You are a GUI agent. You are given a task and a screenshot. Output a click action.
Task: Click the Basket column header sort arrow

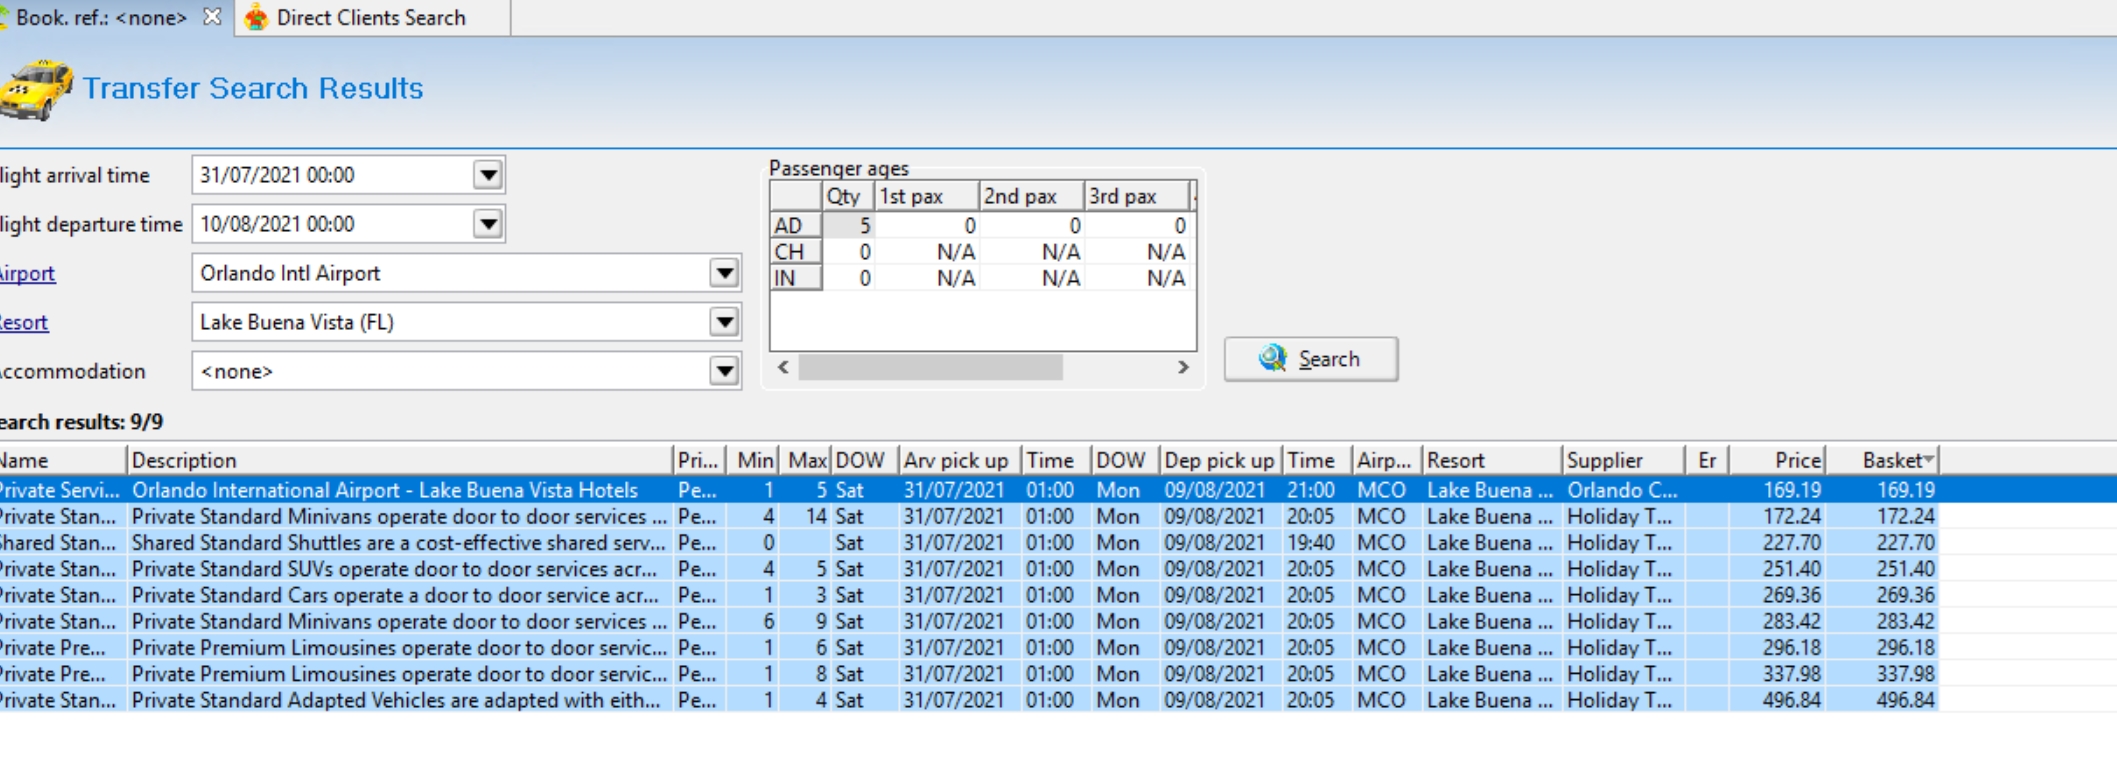[x=1928, y=459]
